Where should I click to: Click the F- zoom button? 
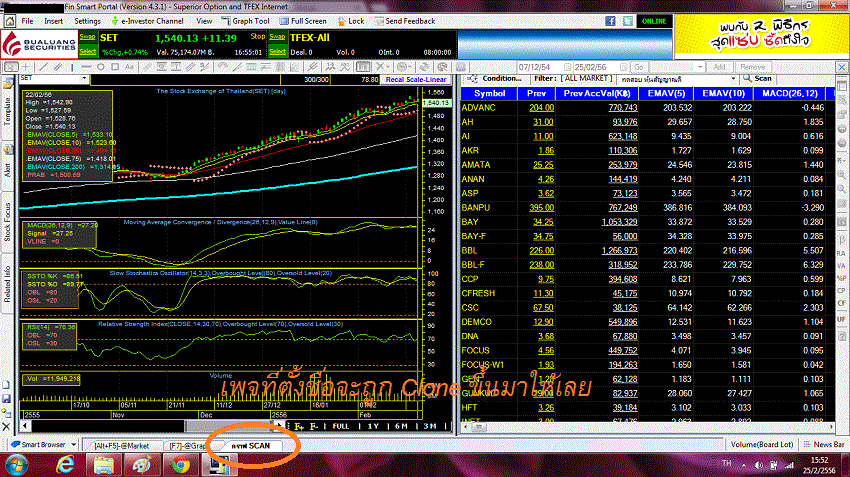click(x=313, y=427)
